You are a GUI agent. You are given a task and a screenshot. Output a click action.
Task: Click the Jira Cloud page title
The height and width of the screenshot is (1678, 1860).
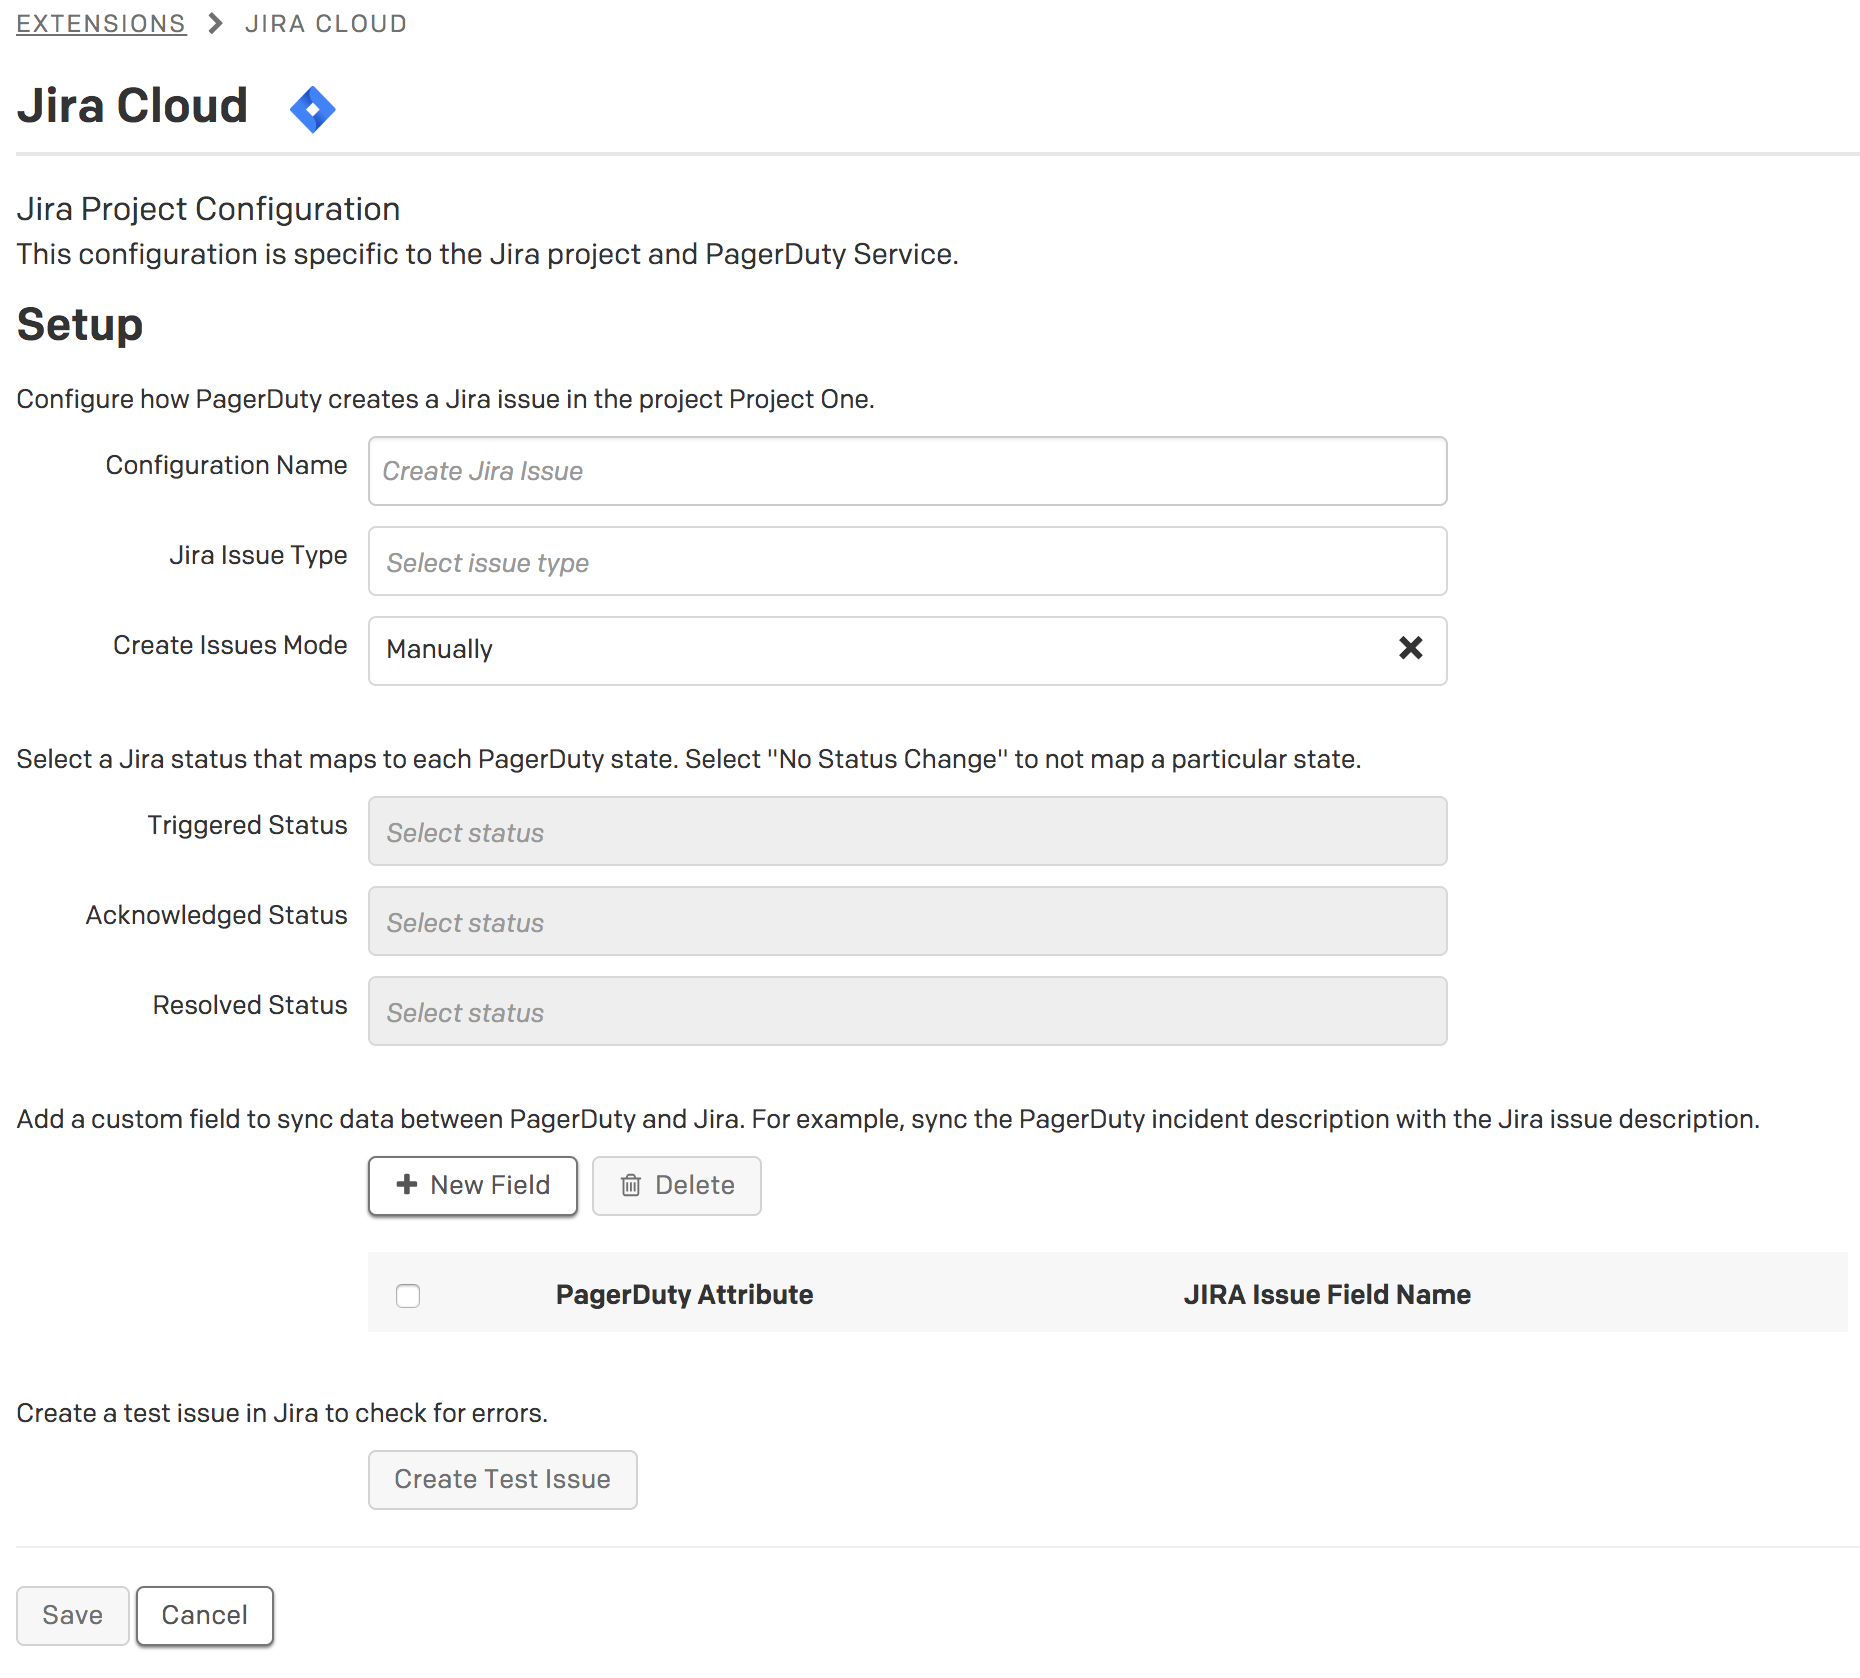click(x=132, y=106)
